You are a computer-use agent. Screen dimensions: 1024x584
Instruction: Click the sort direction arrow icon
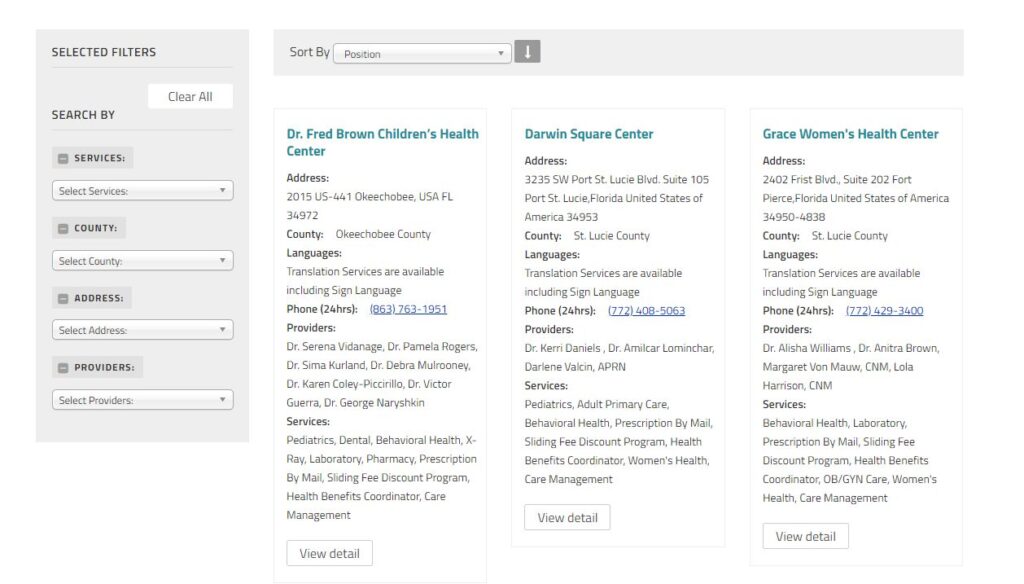click(527, 52)
